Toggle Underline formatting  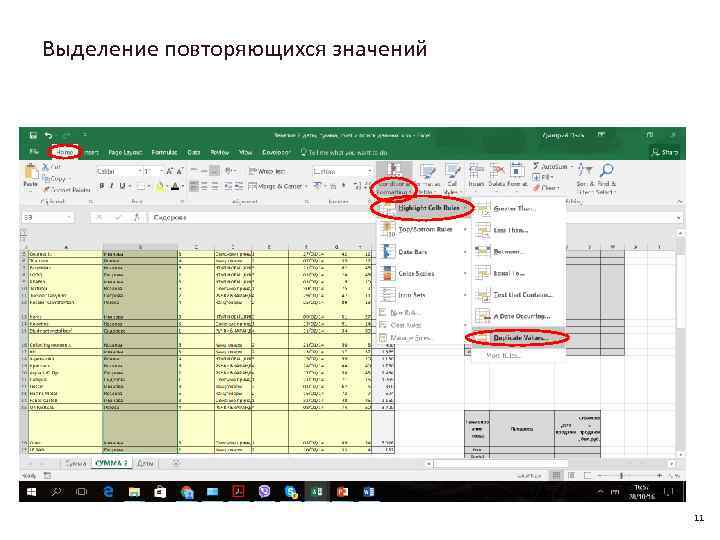[x=122, y=186]
